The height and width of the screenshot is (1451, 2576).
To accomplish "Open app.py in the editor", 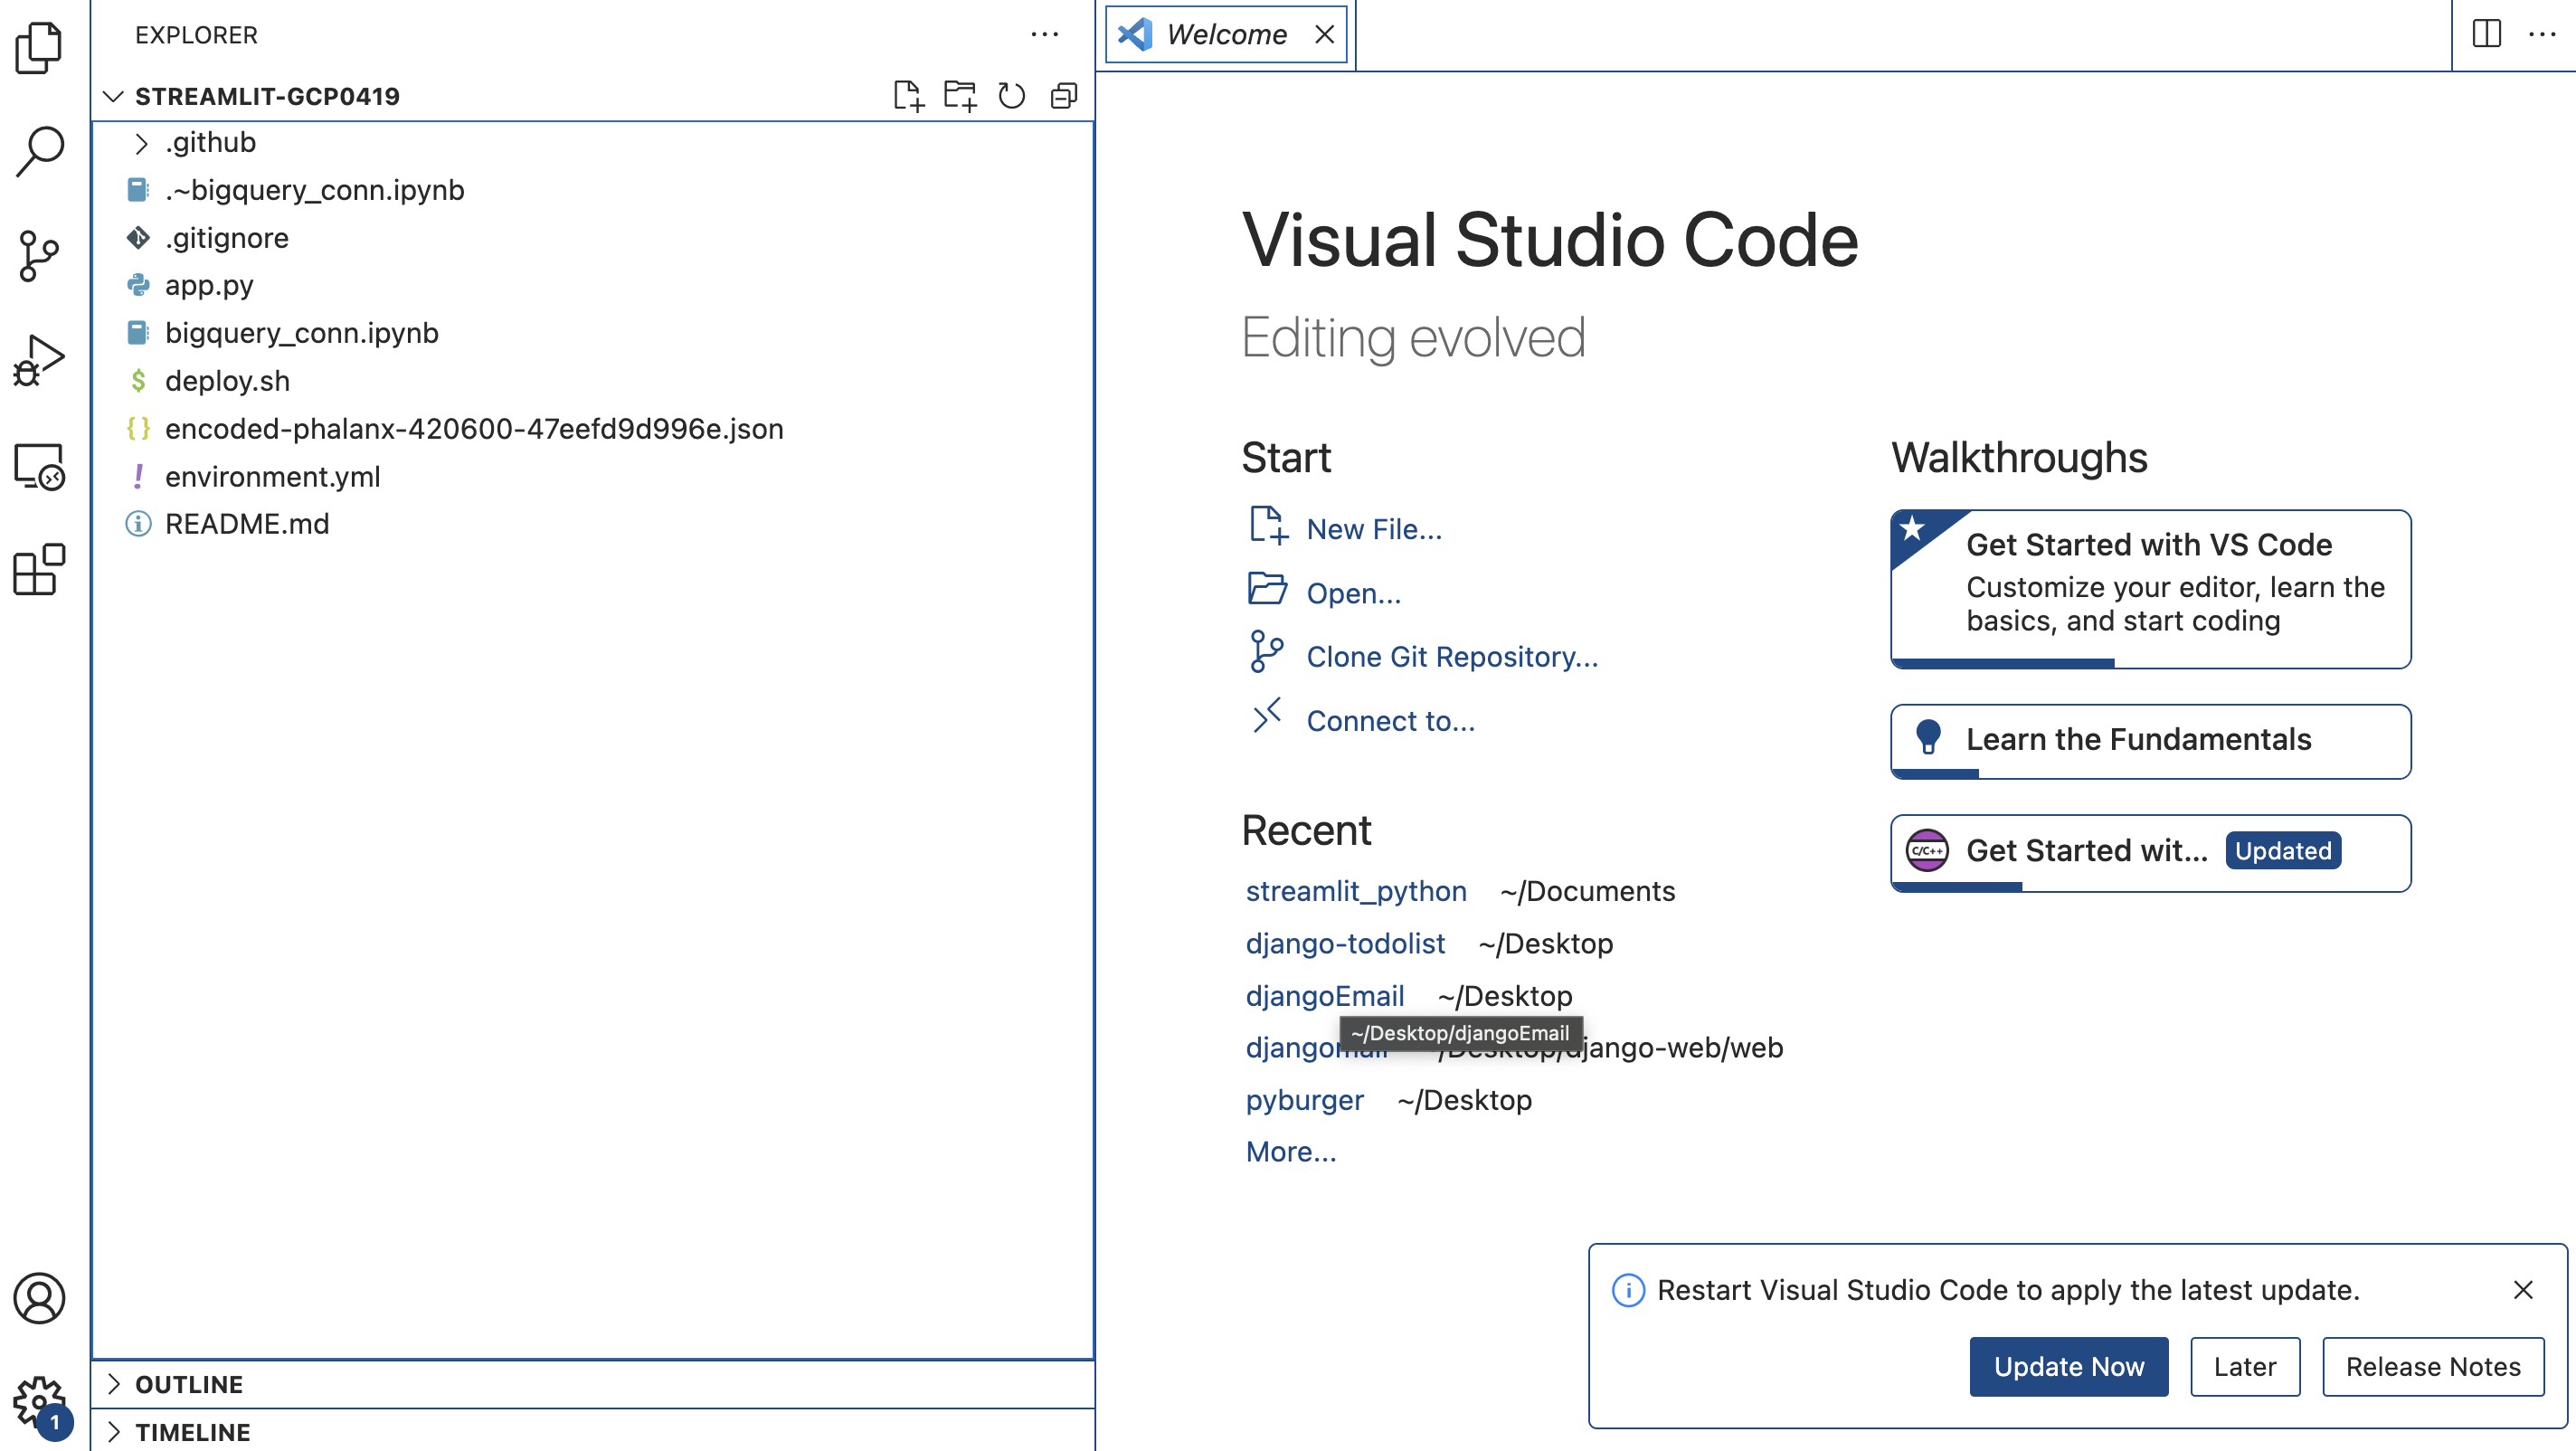I will point(592,285).
